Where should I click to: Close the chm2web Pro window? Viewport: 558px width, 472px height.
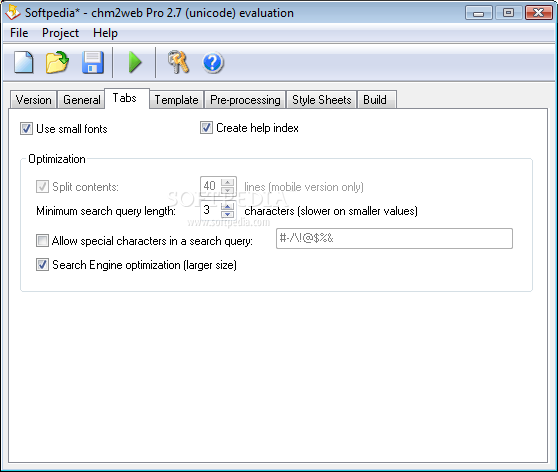tap(538, 13)
